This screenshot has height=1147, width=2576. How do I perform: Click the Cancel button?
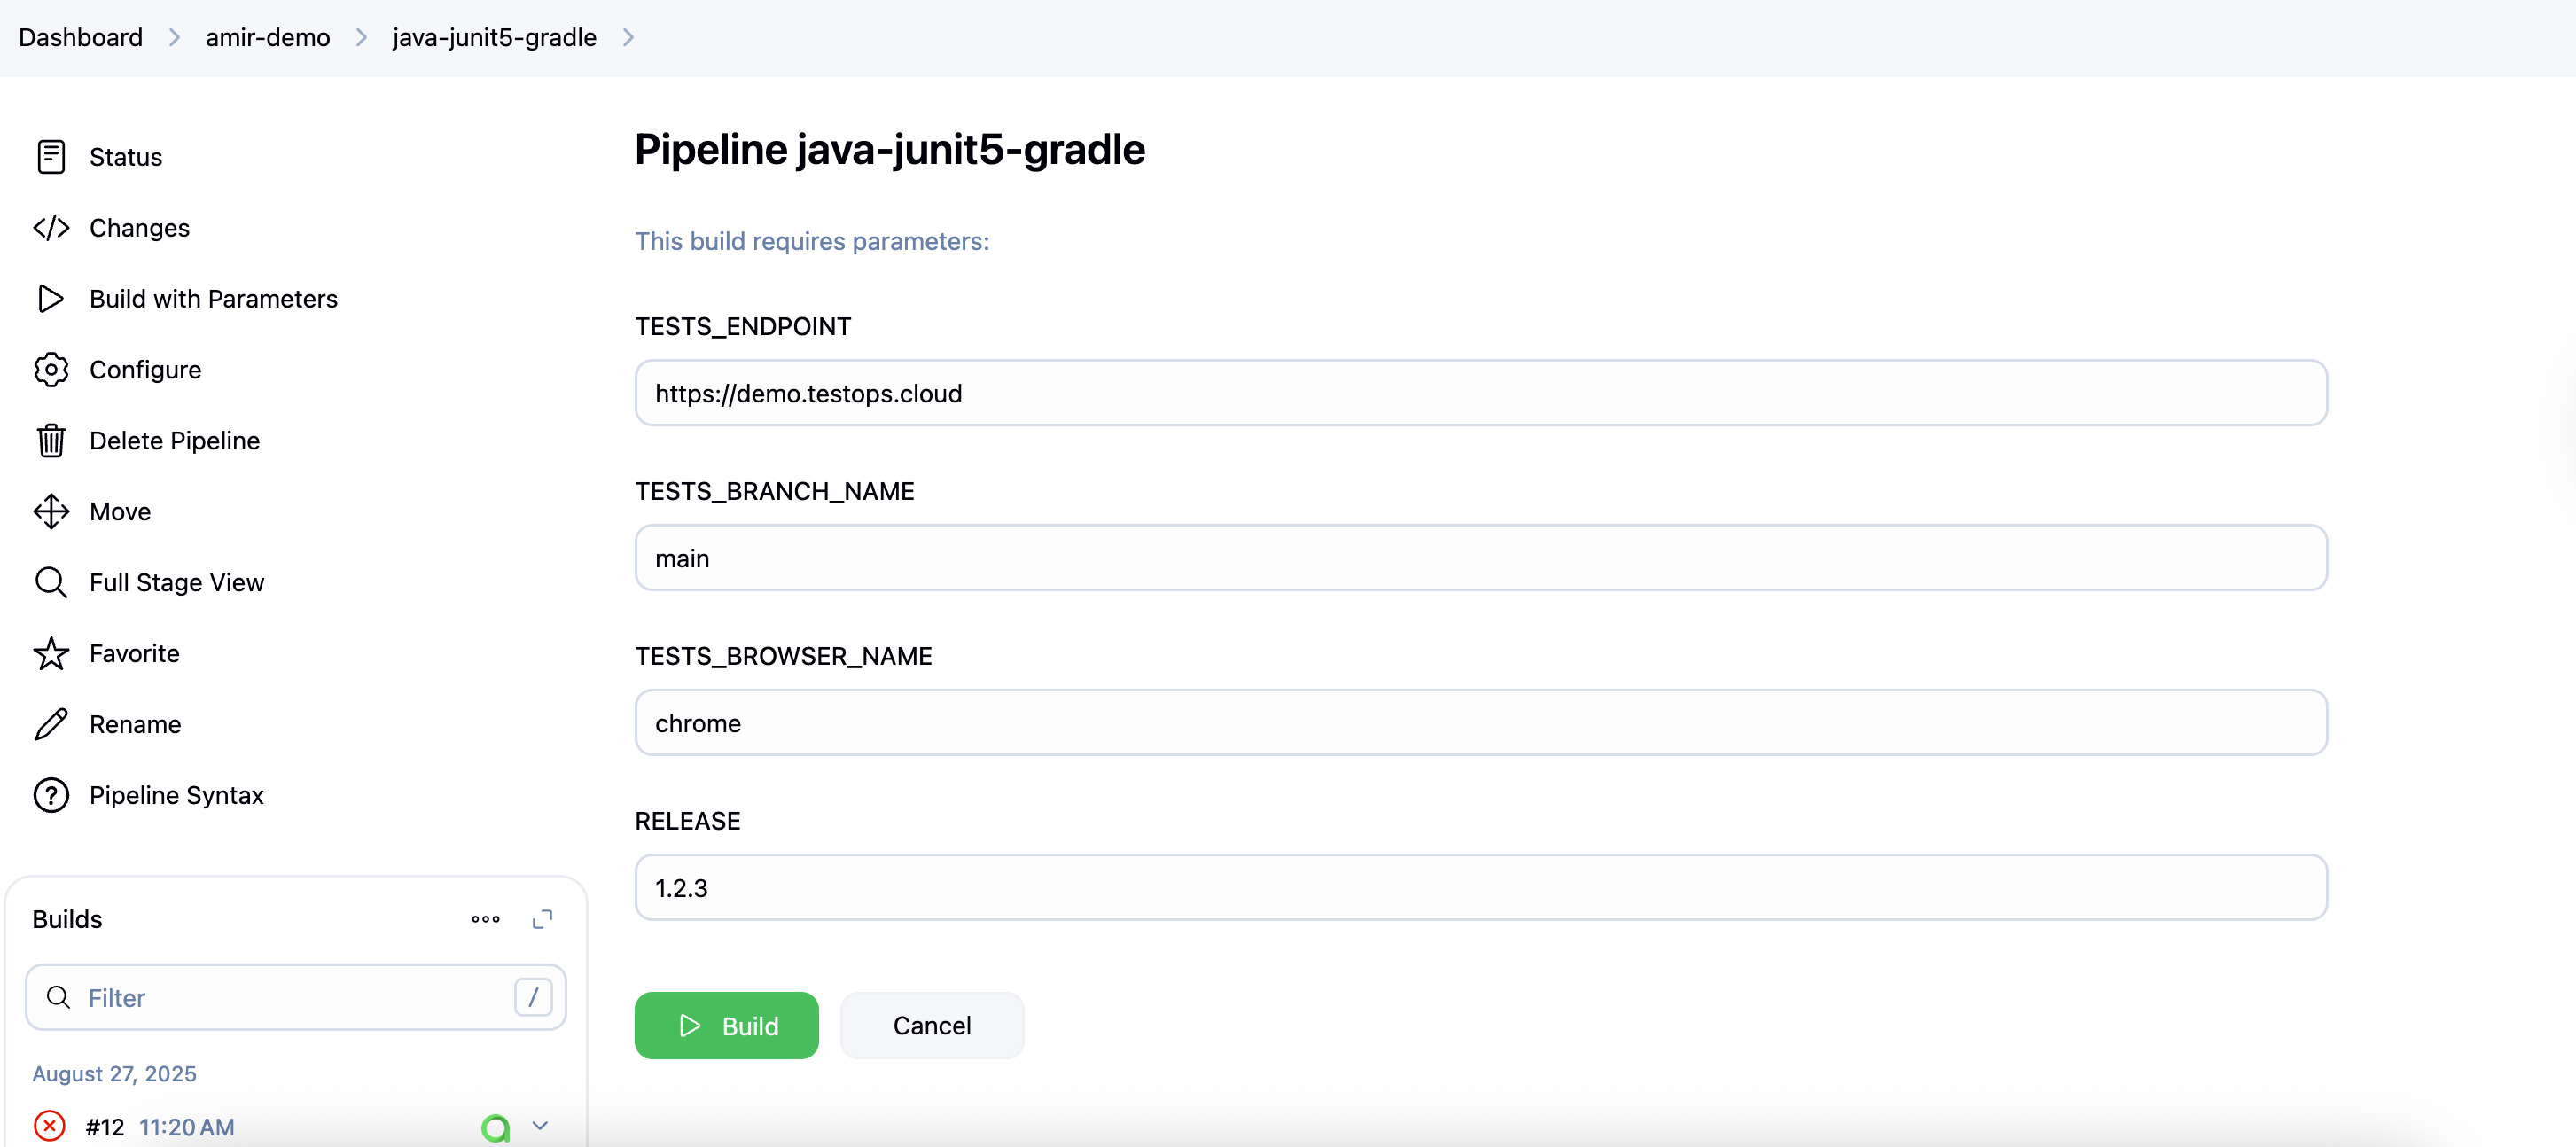click(931, 1026)
